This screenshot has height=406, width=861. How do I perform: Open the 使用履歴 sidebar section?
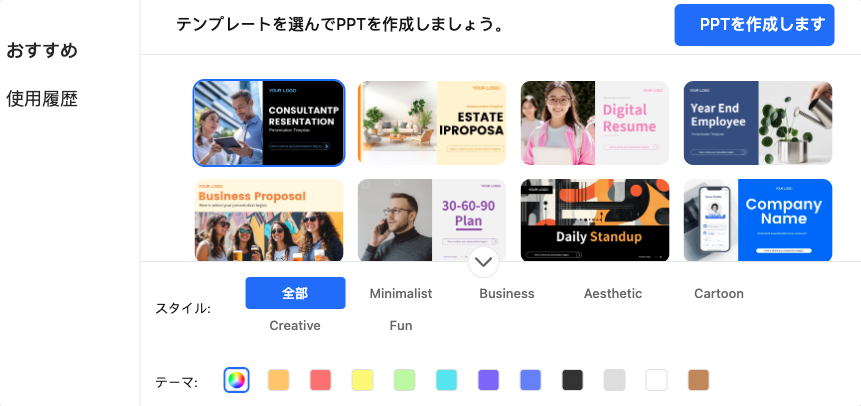point(42,99)
